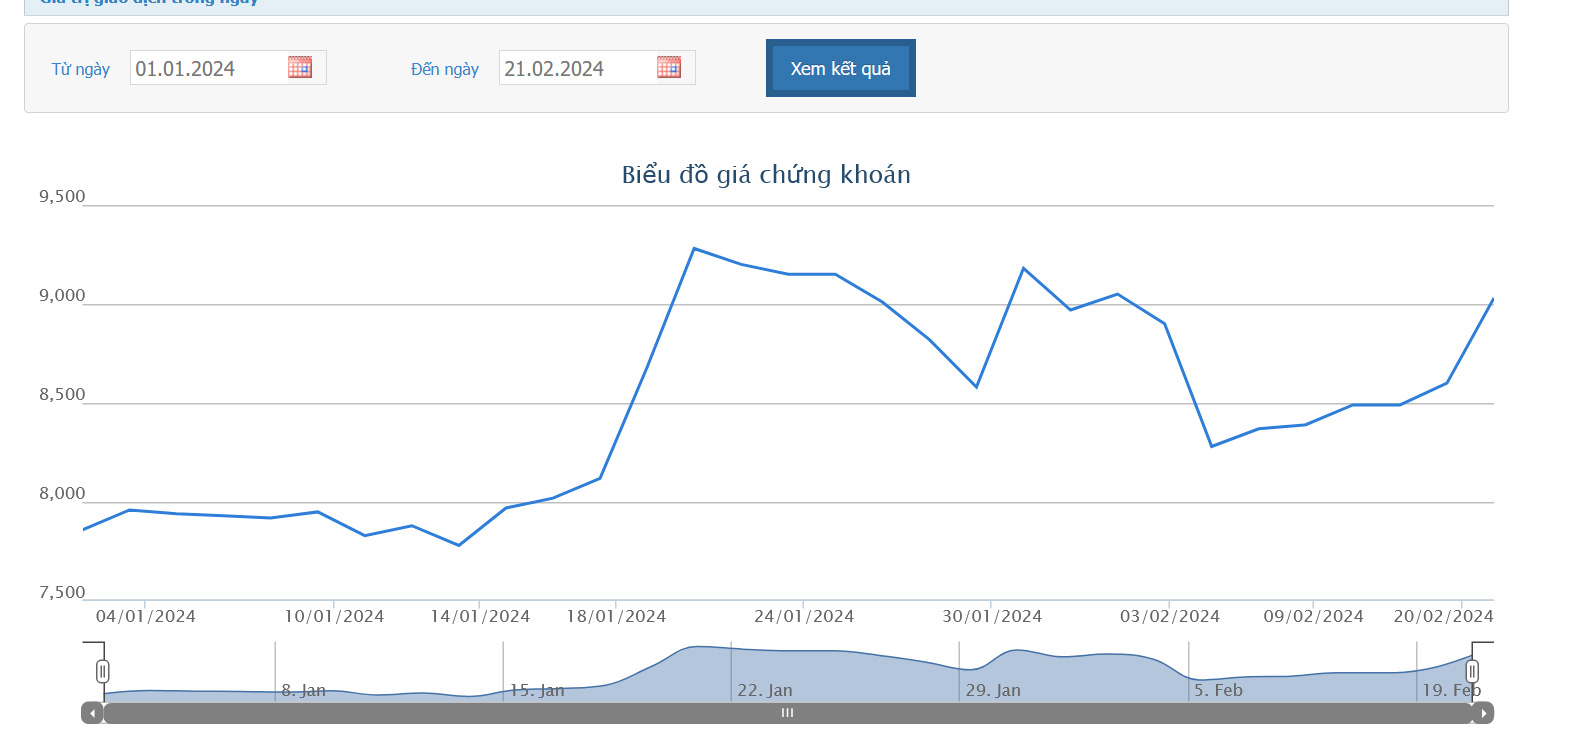Screen dimensions: 1589x745
Task: Open the 'Đến ngày' calendar picker icon
Action: [669, 68]
